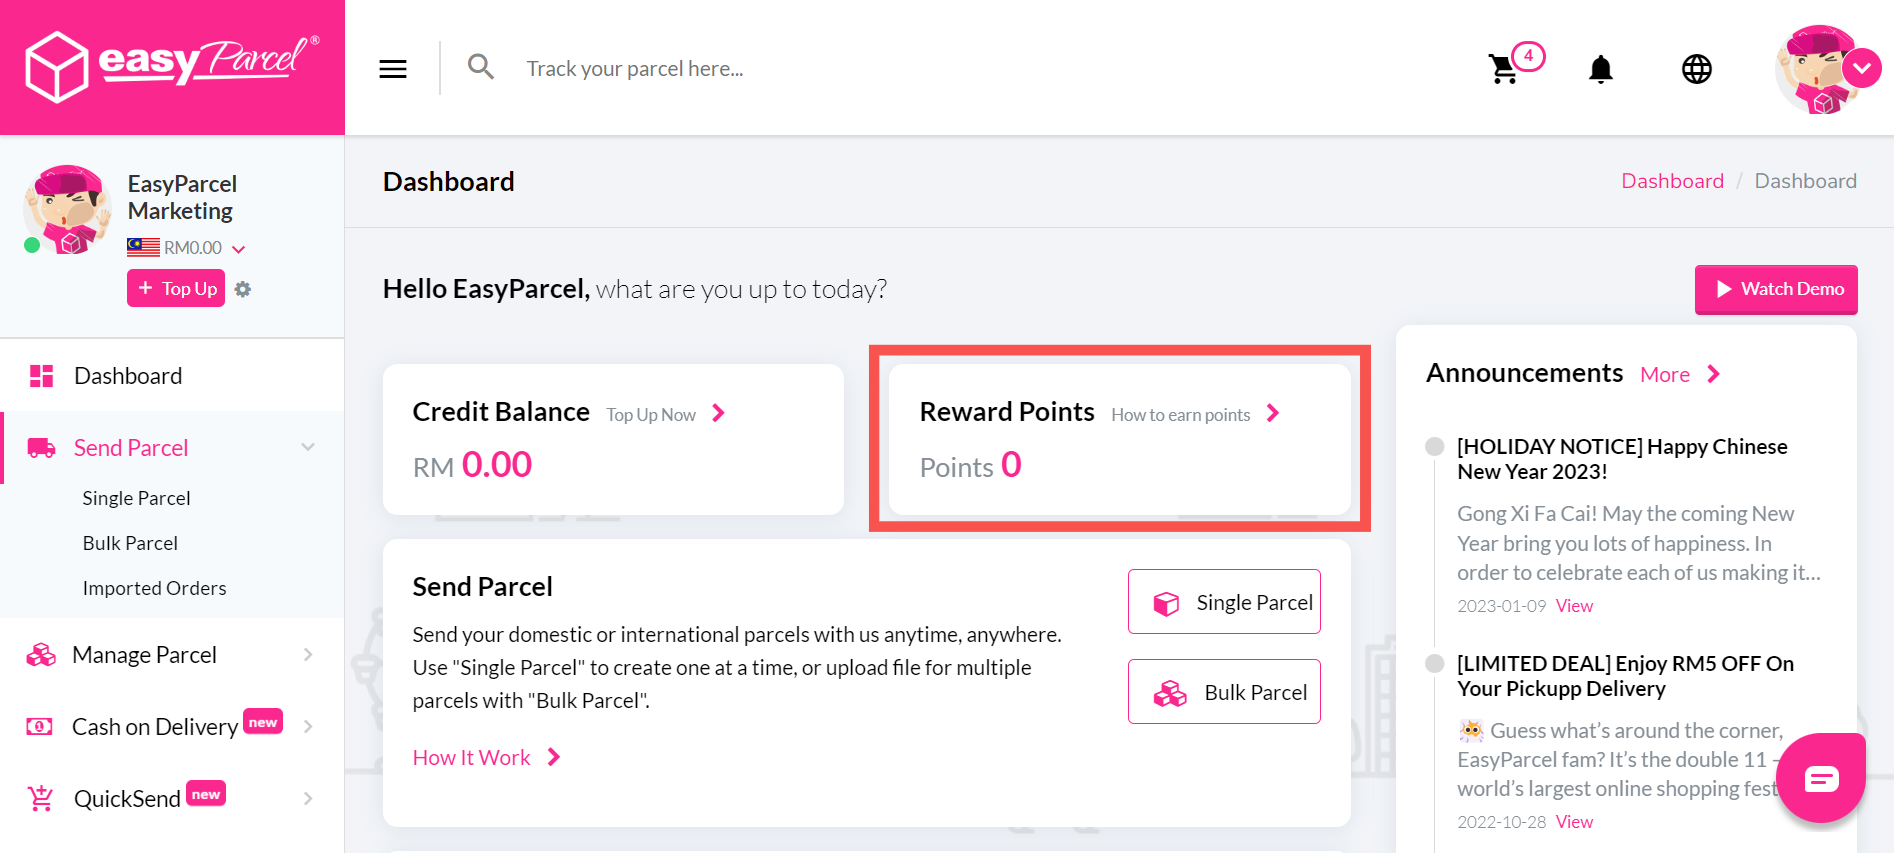Click the notification bell icon
Screen dimensions: 1894x853
click(1601, 69)
